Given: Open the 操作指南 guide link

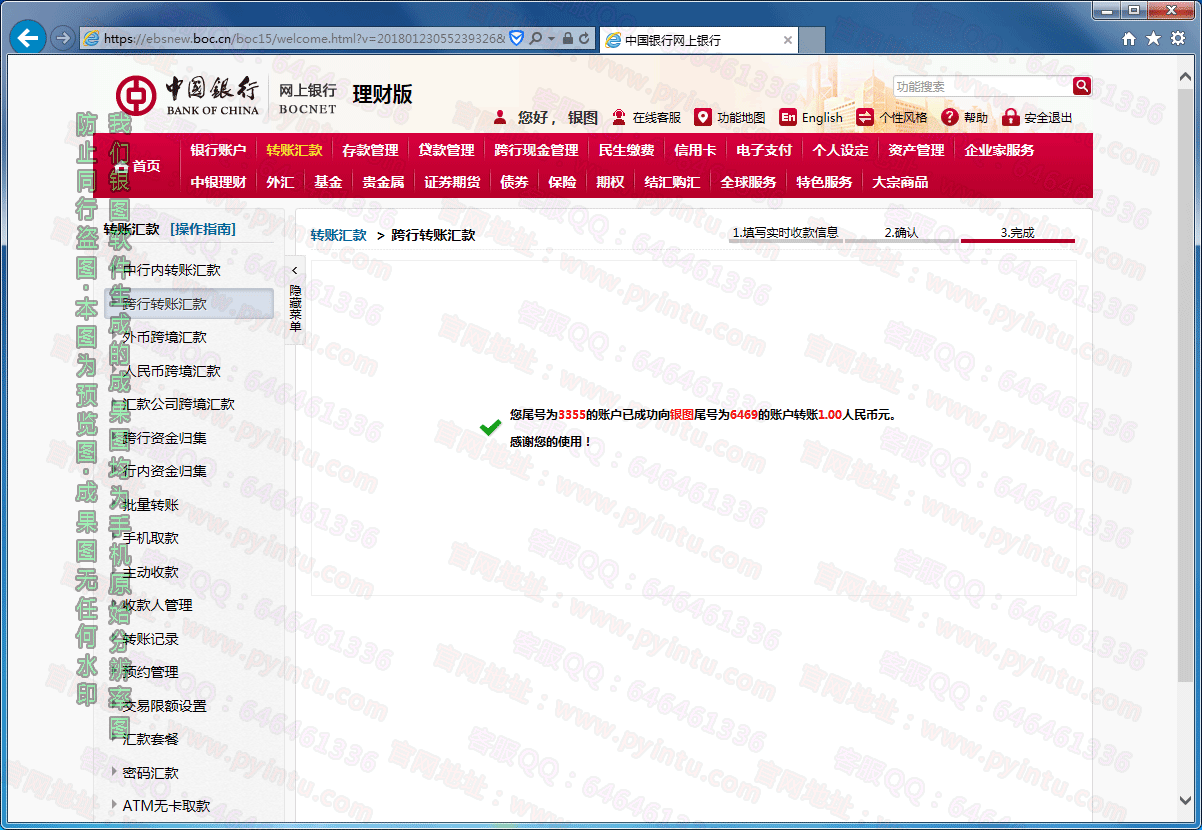Looking at the screenshot, I should [x=203, y=229].
